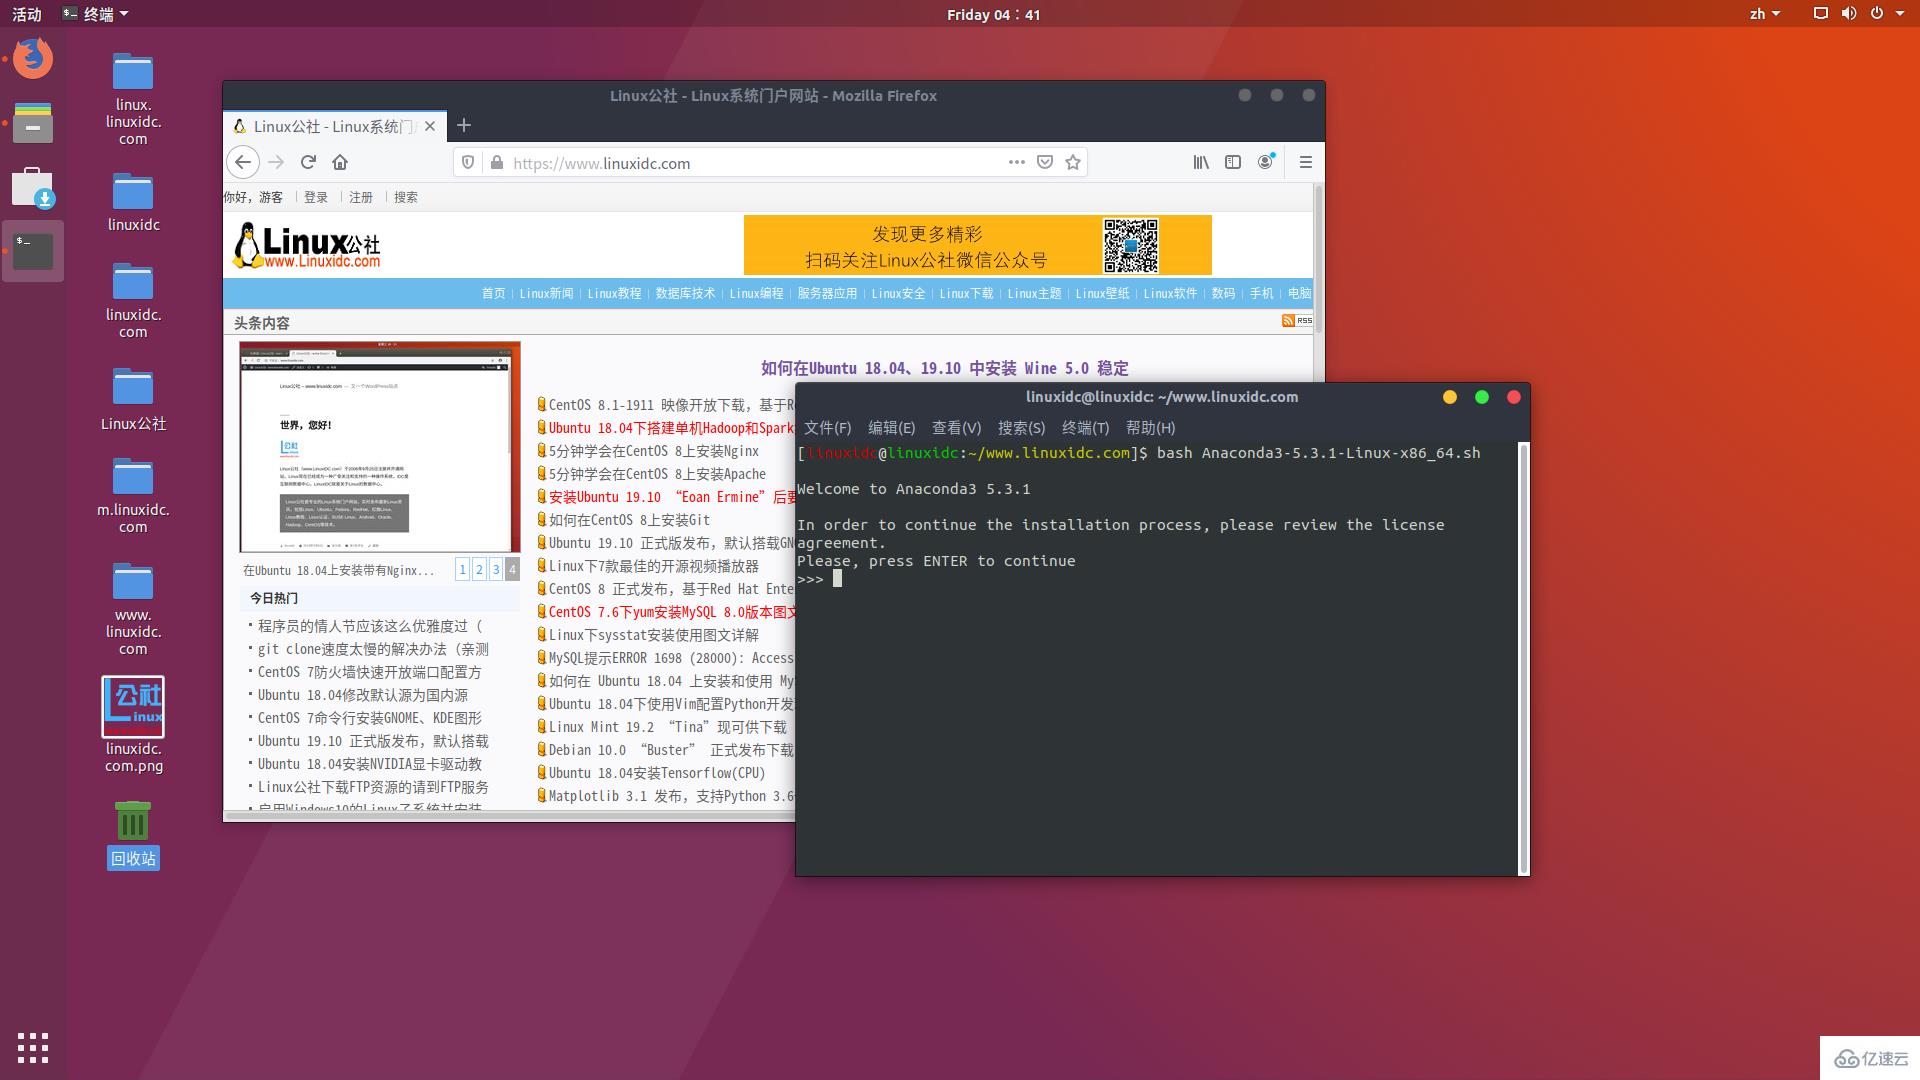The image size is (1920, 1080).
Task: Click the zh language indicator in top bar
Action: coord(1764,15)
